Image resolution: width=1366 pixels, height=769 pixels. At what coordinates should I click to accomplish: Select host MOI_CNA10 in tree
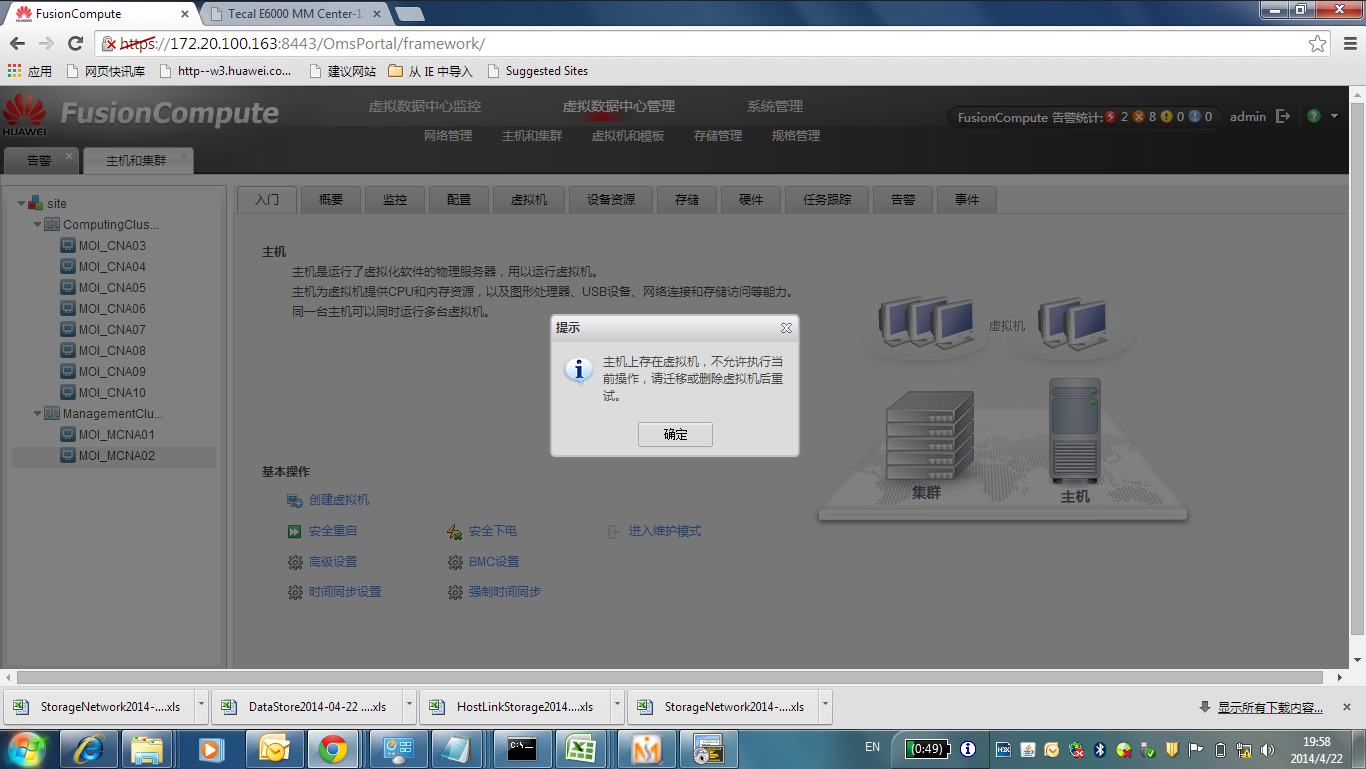(112, 393)
